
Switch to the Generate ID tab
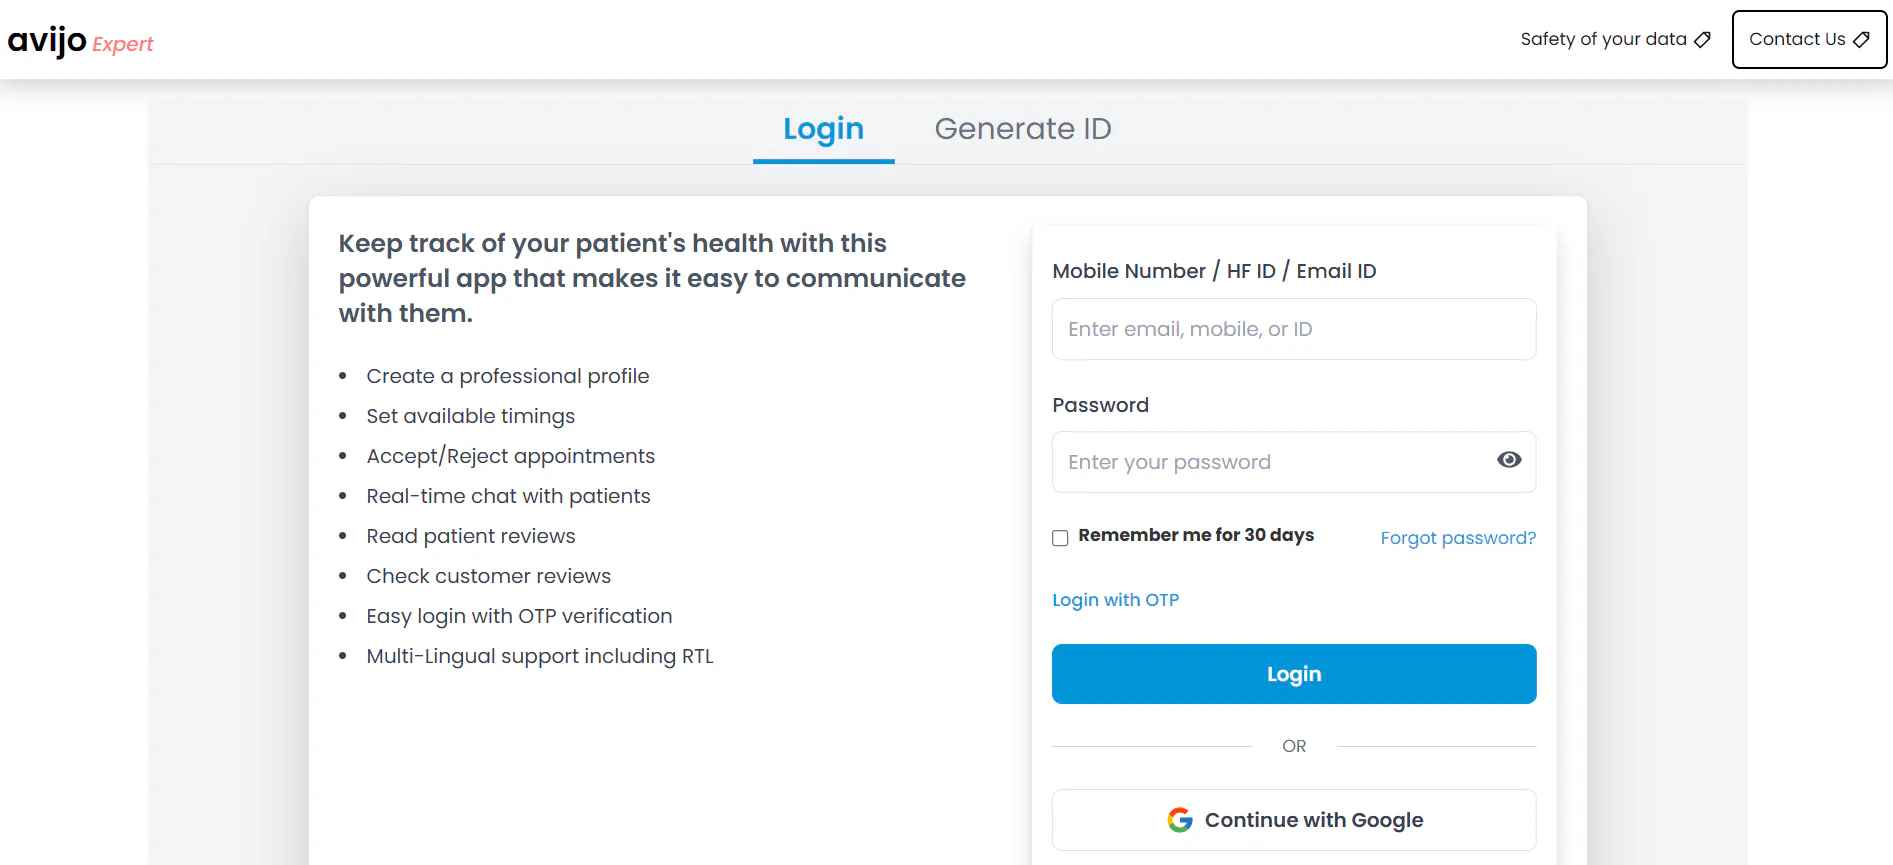(x=1023, y=129)
